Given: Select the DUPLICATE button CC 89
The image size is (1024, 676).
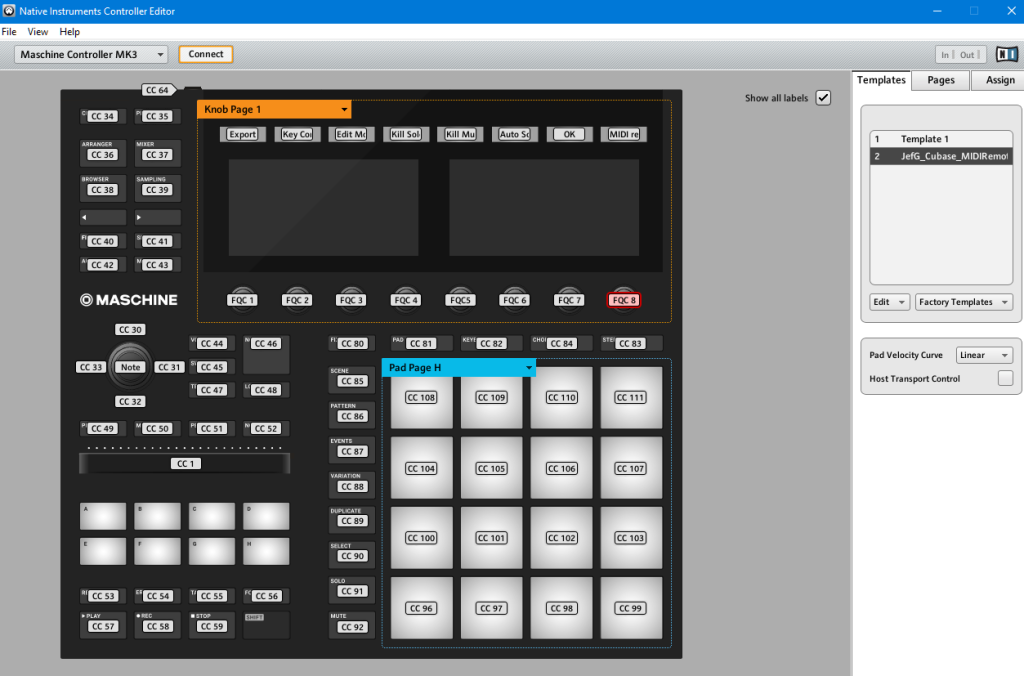Looking at the screenshot, I should click(x=352, y=519).
